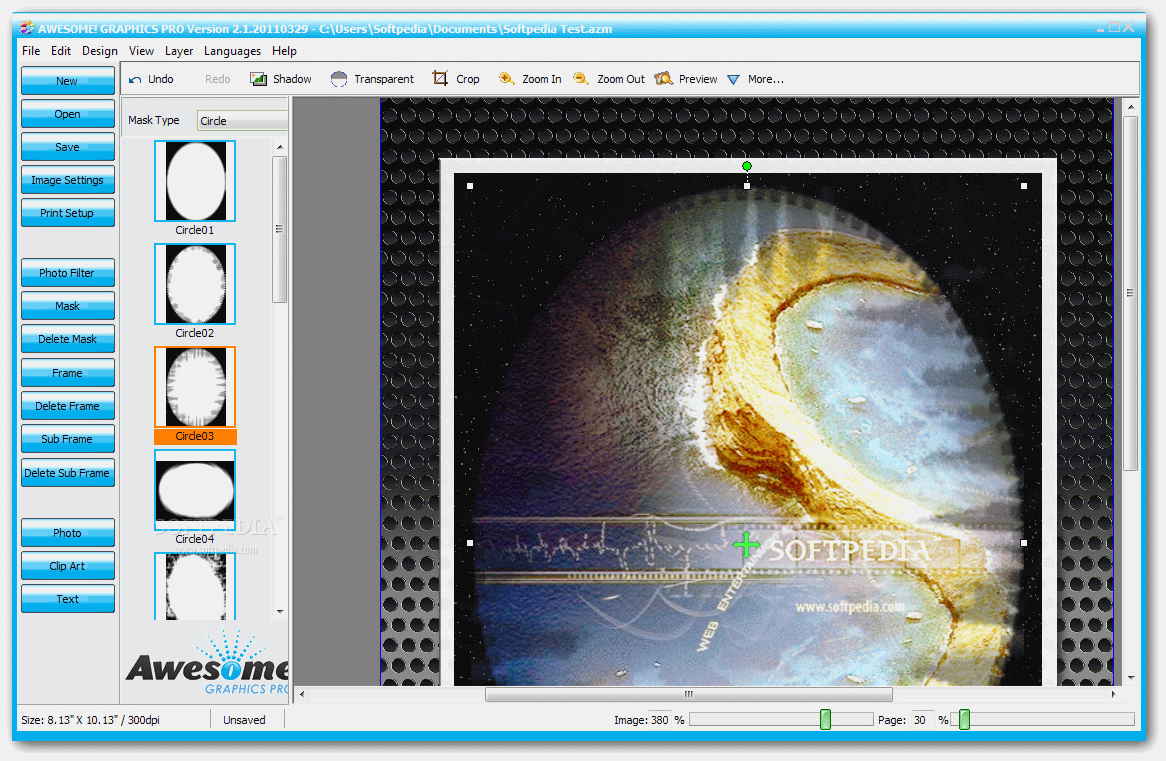Click the green rotation handle above image
This screenshot has height=761, width=1166.
747,166
